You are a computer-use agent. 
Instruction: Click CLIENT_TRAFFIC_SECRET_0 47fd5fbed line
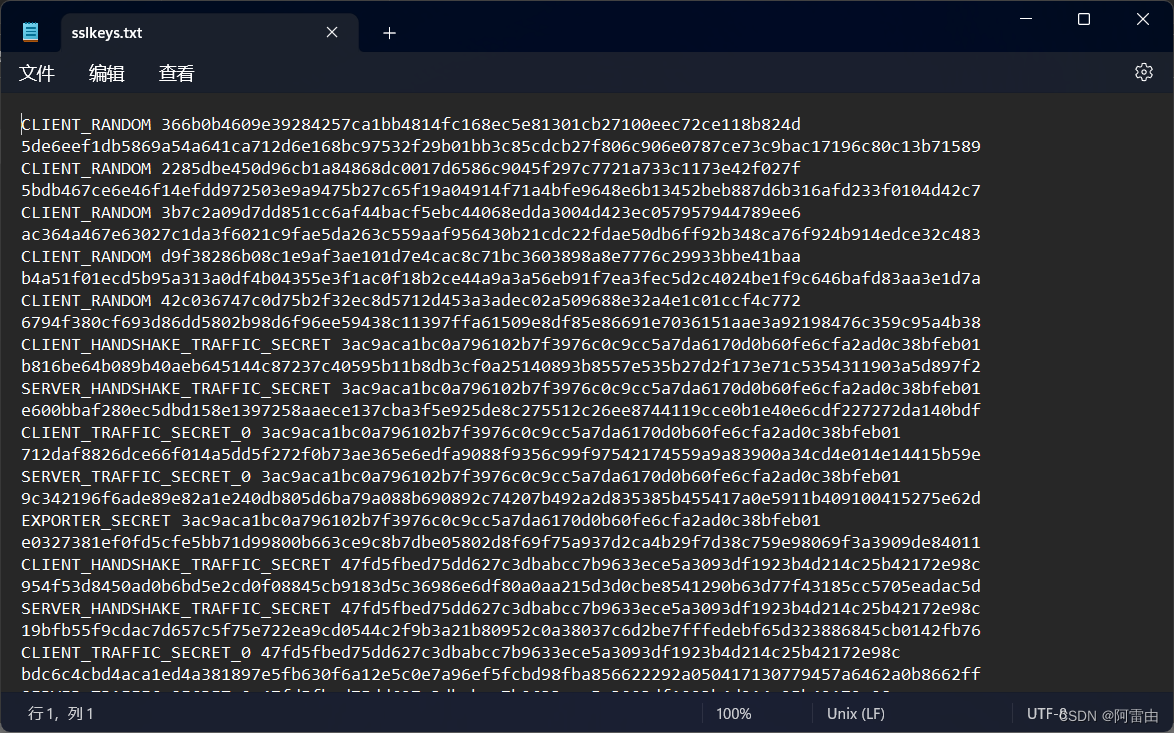click(x=460, y=653)
